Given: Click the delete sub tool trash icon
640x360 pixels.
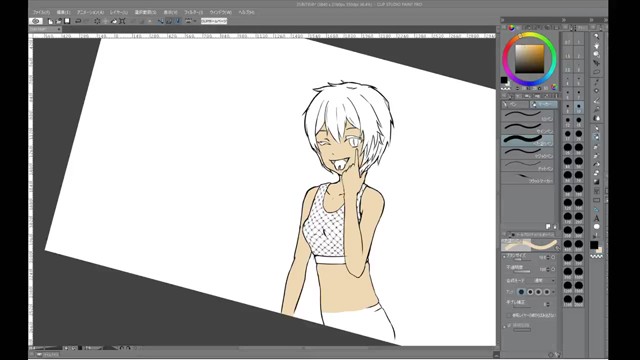Looking at the screenshot, I should pos(554,227).
